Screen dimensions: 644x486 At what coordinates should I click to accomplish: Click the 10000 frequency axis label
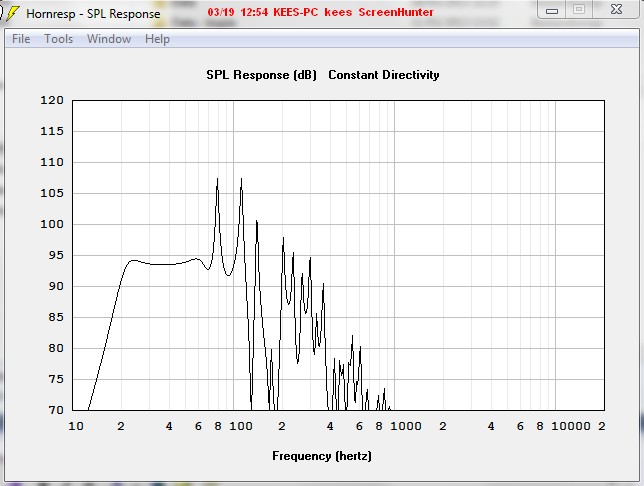(x=570, y=426)
